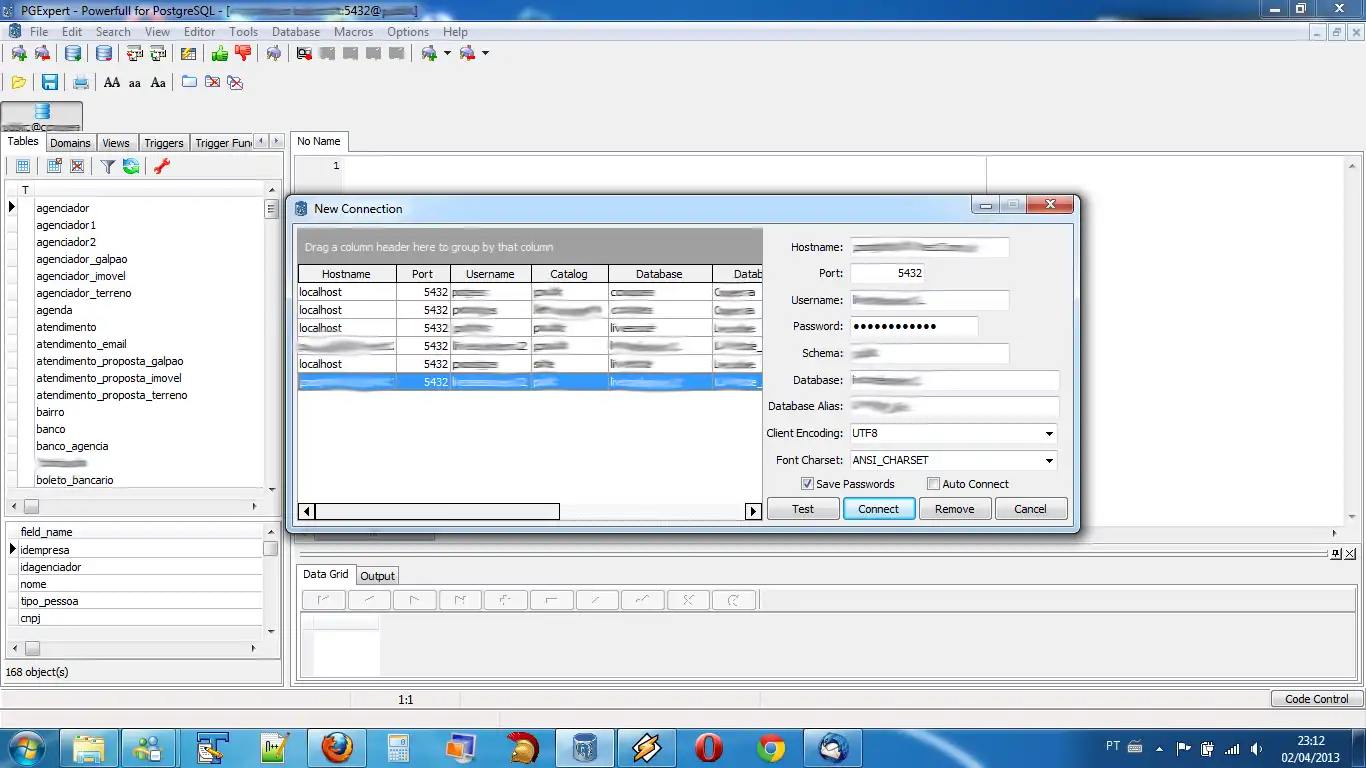Image resolution: width=1366 pixels, height=768 pixels.
Task: Click the Connect button
Action: (879, 509)
